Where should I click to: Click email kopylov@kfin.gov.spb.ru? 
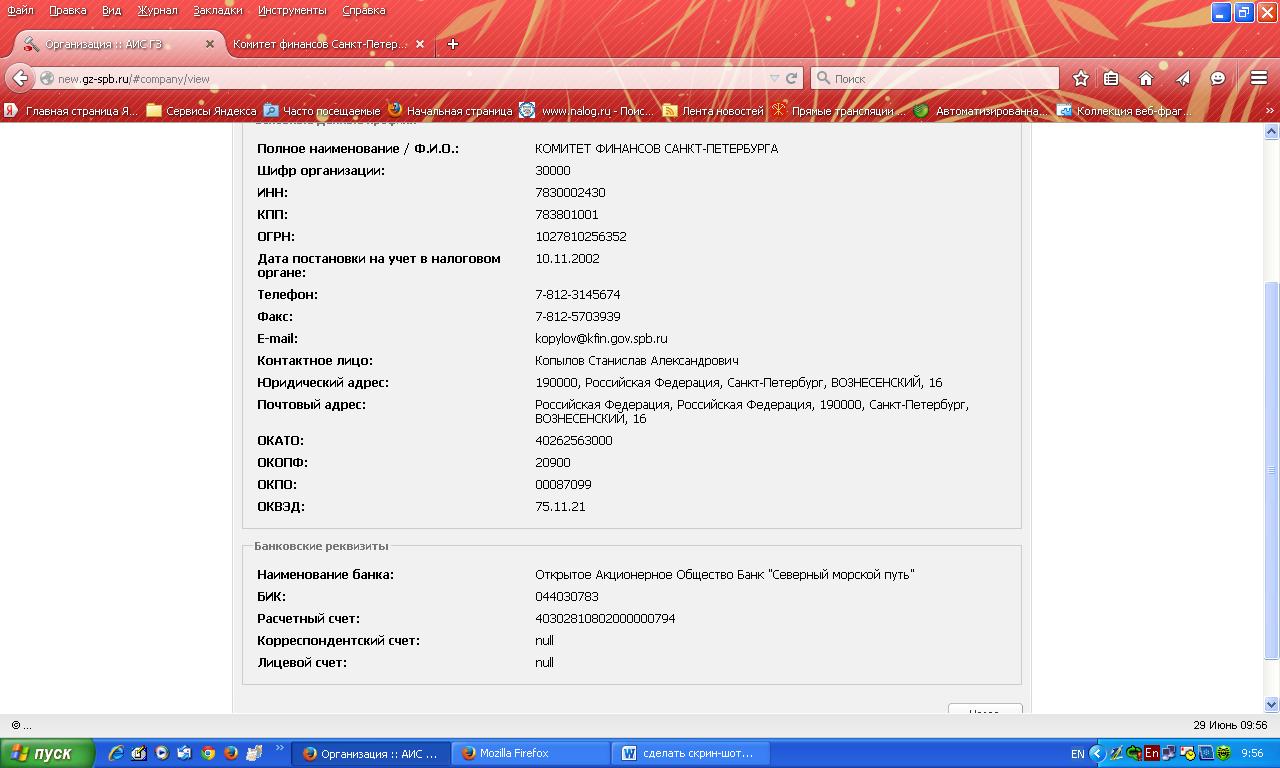(x=601, y=338)
